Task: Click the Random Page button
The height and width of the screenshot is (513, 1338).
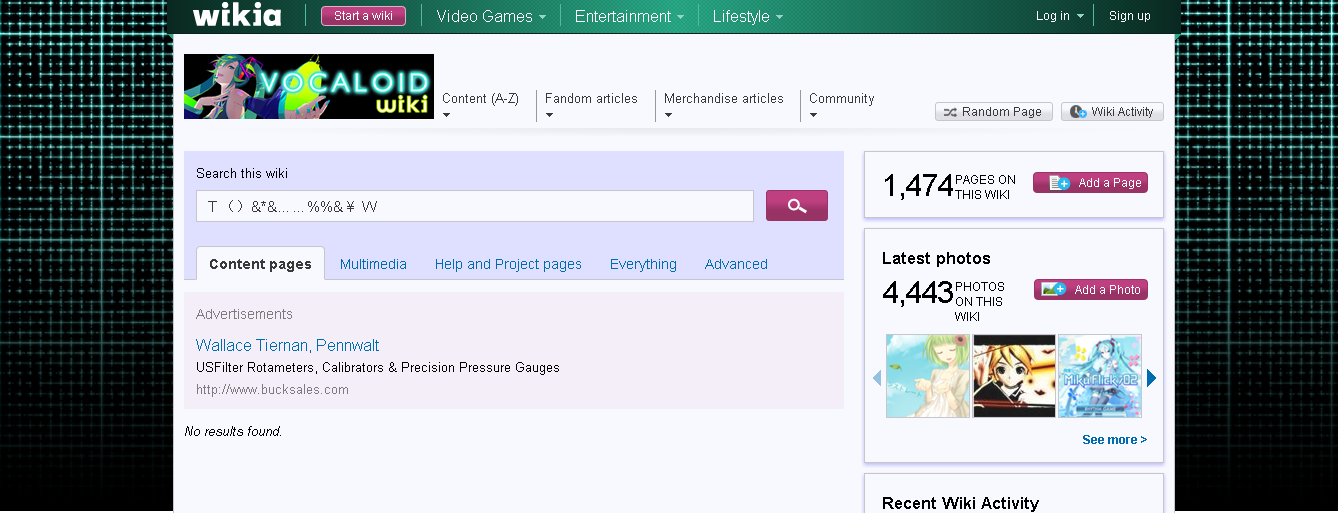Action: (x=993, y=112)
